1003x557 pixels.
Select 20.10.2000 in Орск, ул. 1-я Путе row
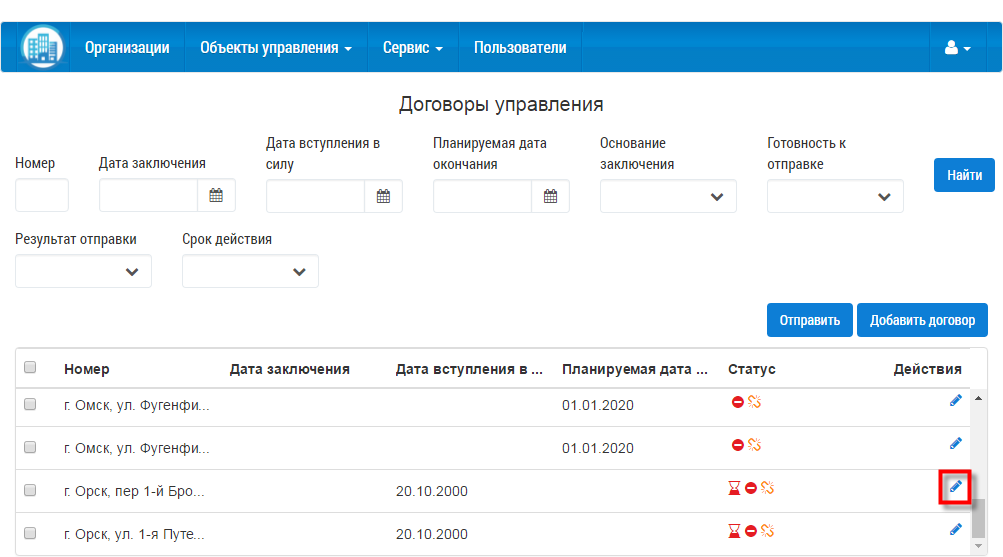pos(431,534)
